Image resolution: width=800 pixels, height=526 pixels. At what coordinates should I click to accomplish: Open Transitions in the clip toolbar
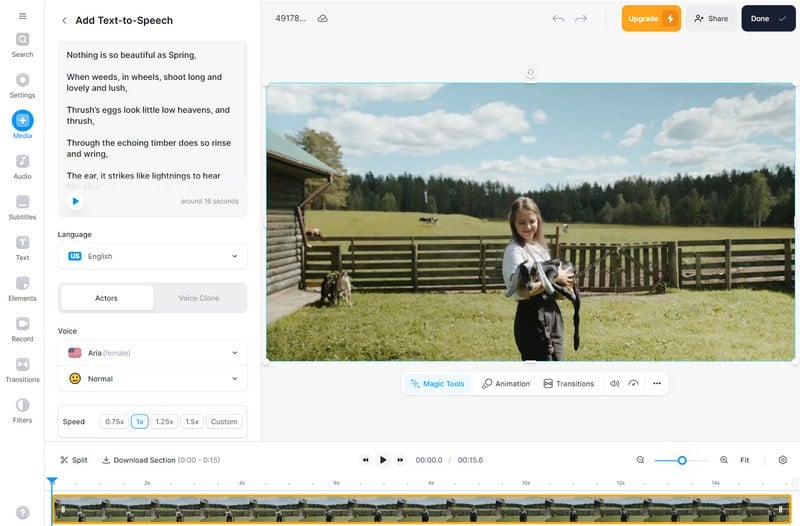click(569, 384)
